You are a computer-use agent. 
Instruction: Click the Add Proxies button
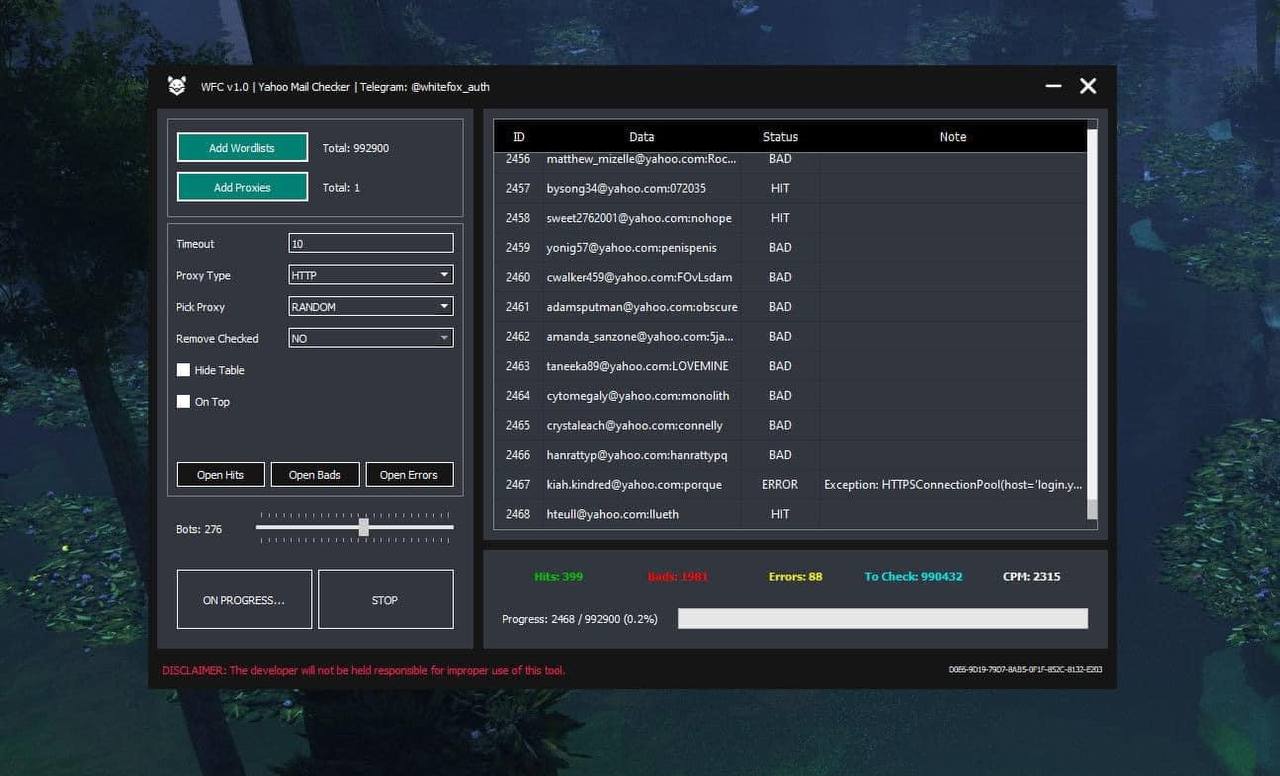pos(242,187)
